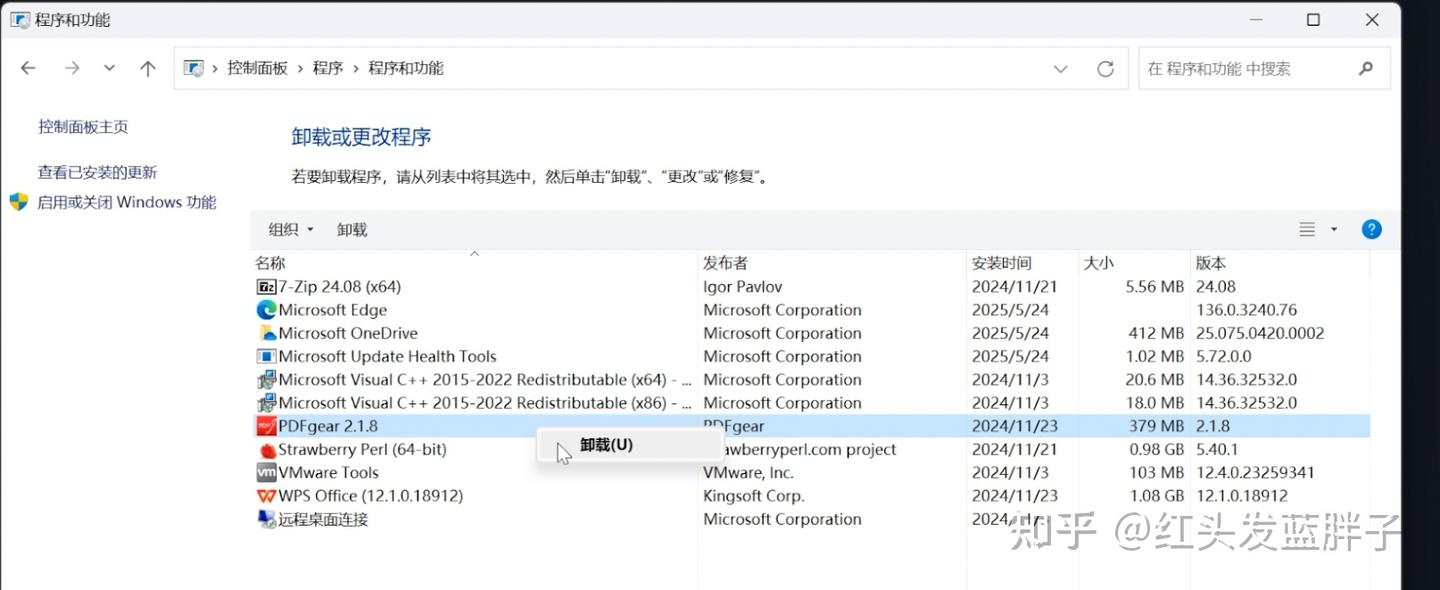Sort by the 版本 column header

1279,263
